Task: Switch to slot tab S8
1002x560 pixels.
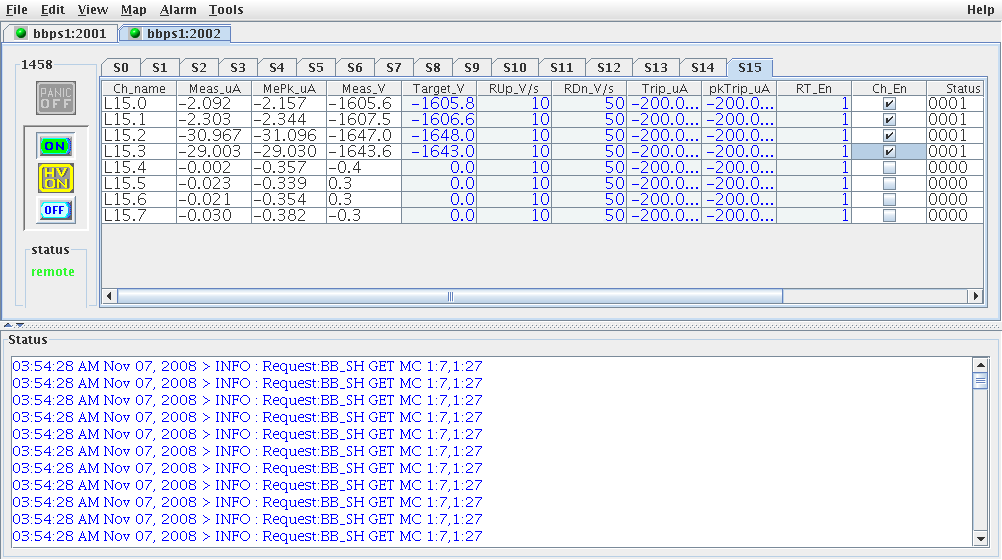Action: (x=433, y=68)
